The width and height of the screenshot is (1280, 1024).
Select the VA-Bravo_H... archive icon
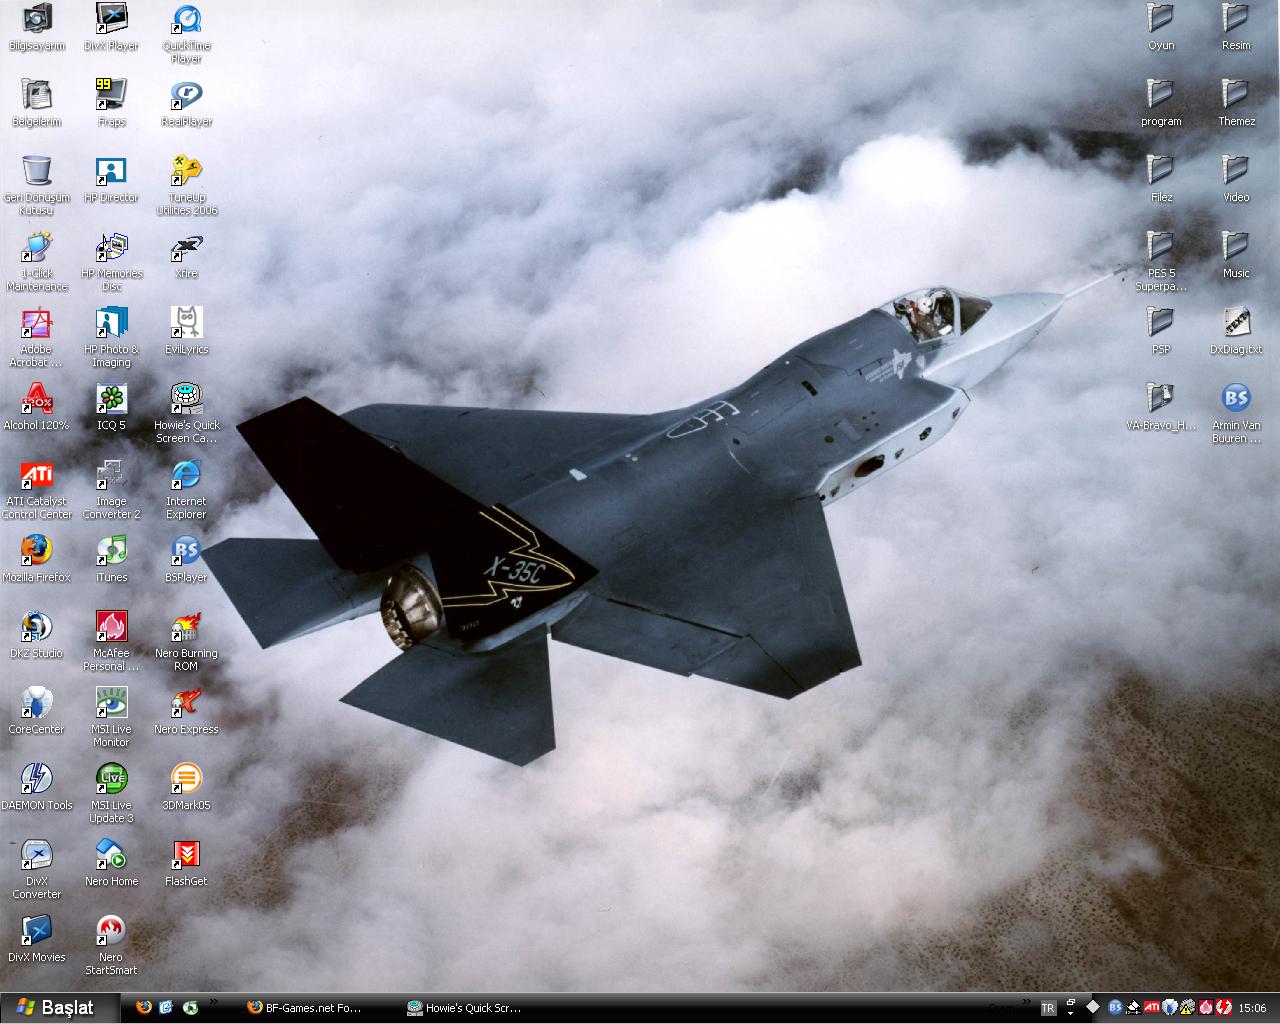click(x=1161, y=408)
